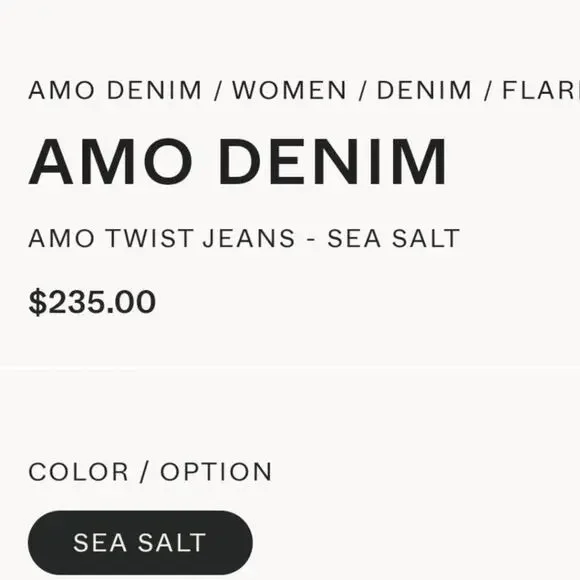Click the word OPTION in options label
This screenshot has width=580, height=580.
click(x=216, y=472)
